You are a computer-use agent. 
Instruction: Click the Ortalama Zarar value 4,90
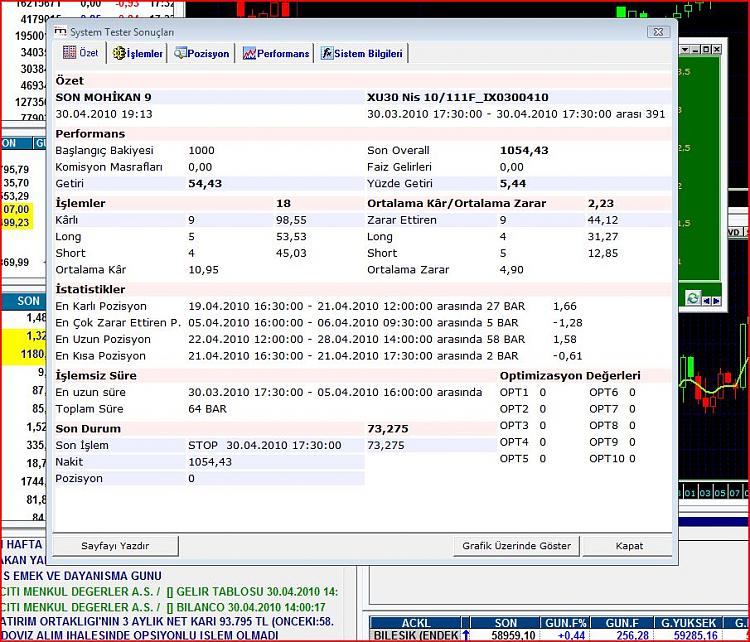pyautogui.click(x=511, y=269)
